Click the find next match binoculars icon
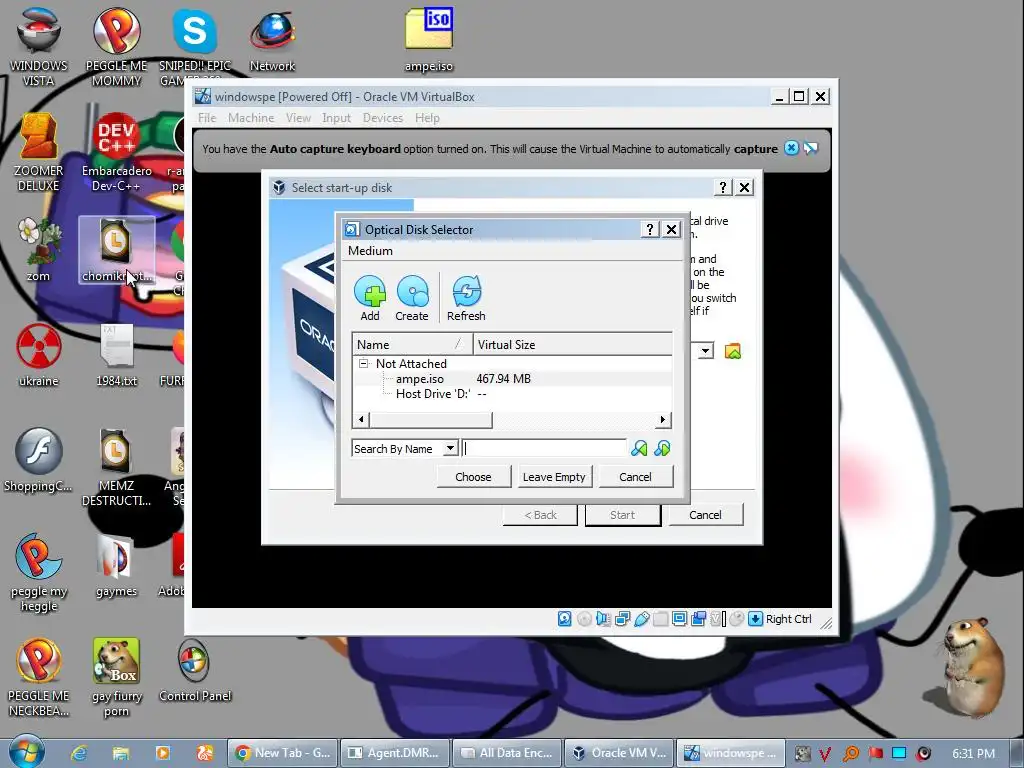Viewport: 1024px width, 768px height. (662, 449)
